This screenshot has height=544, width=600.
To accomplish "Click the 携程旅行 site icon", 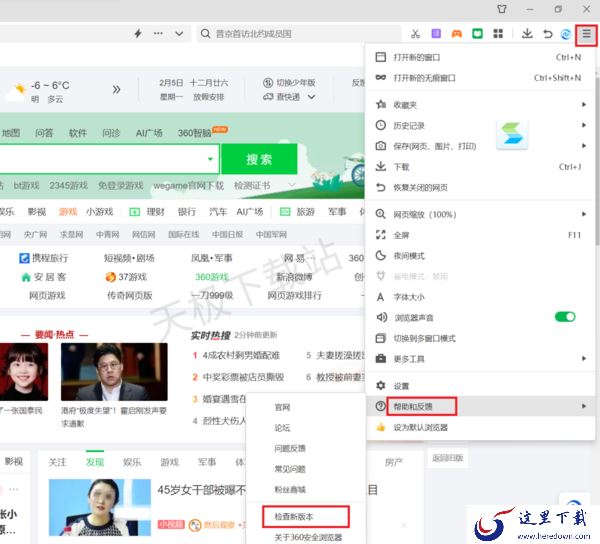I will [x=24, y=258].
